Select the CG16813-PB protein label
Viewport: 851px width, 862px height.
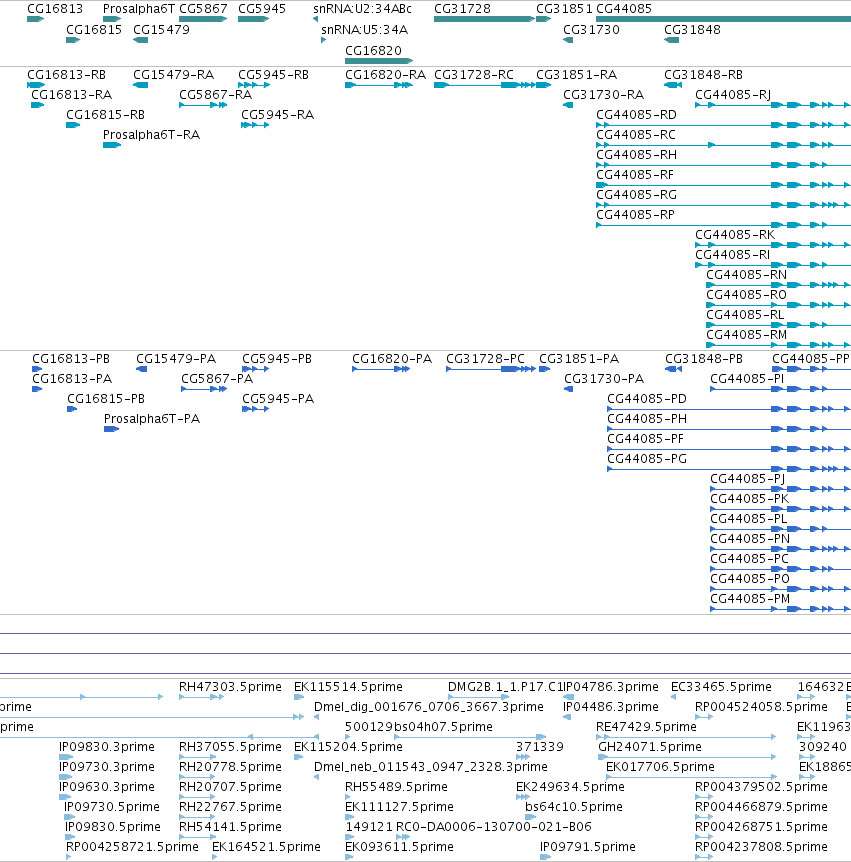point(71,359)
